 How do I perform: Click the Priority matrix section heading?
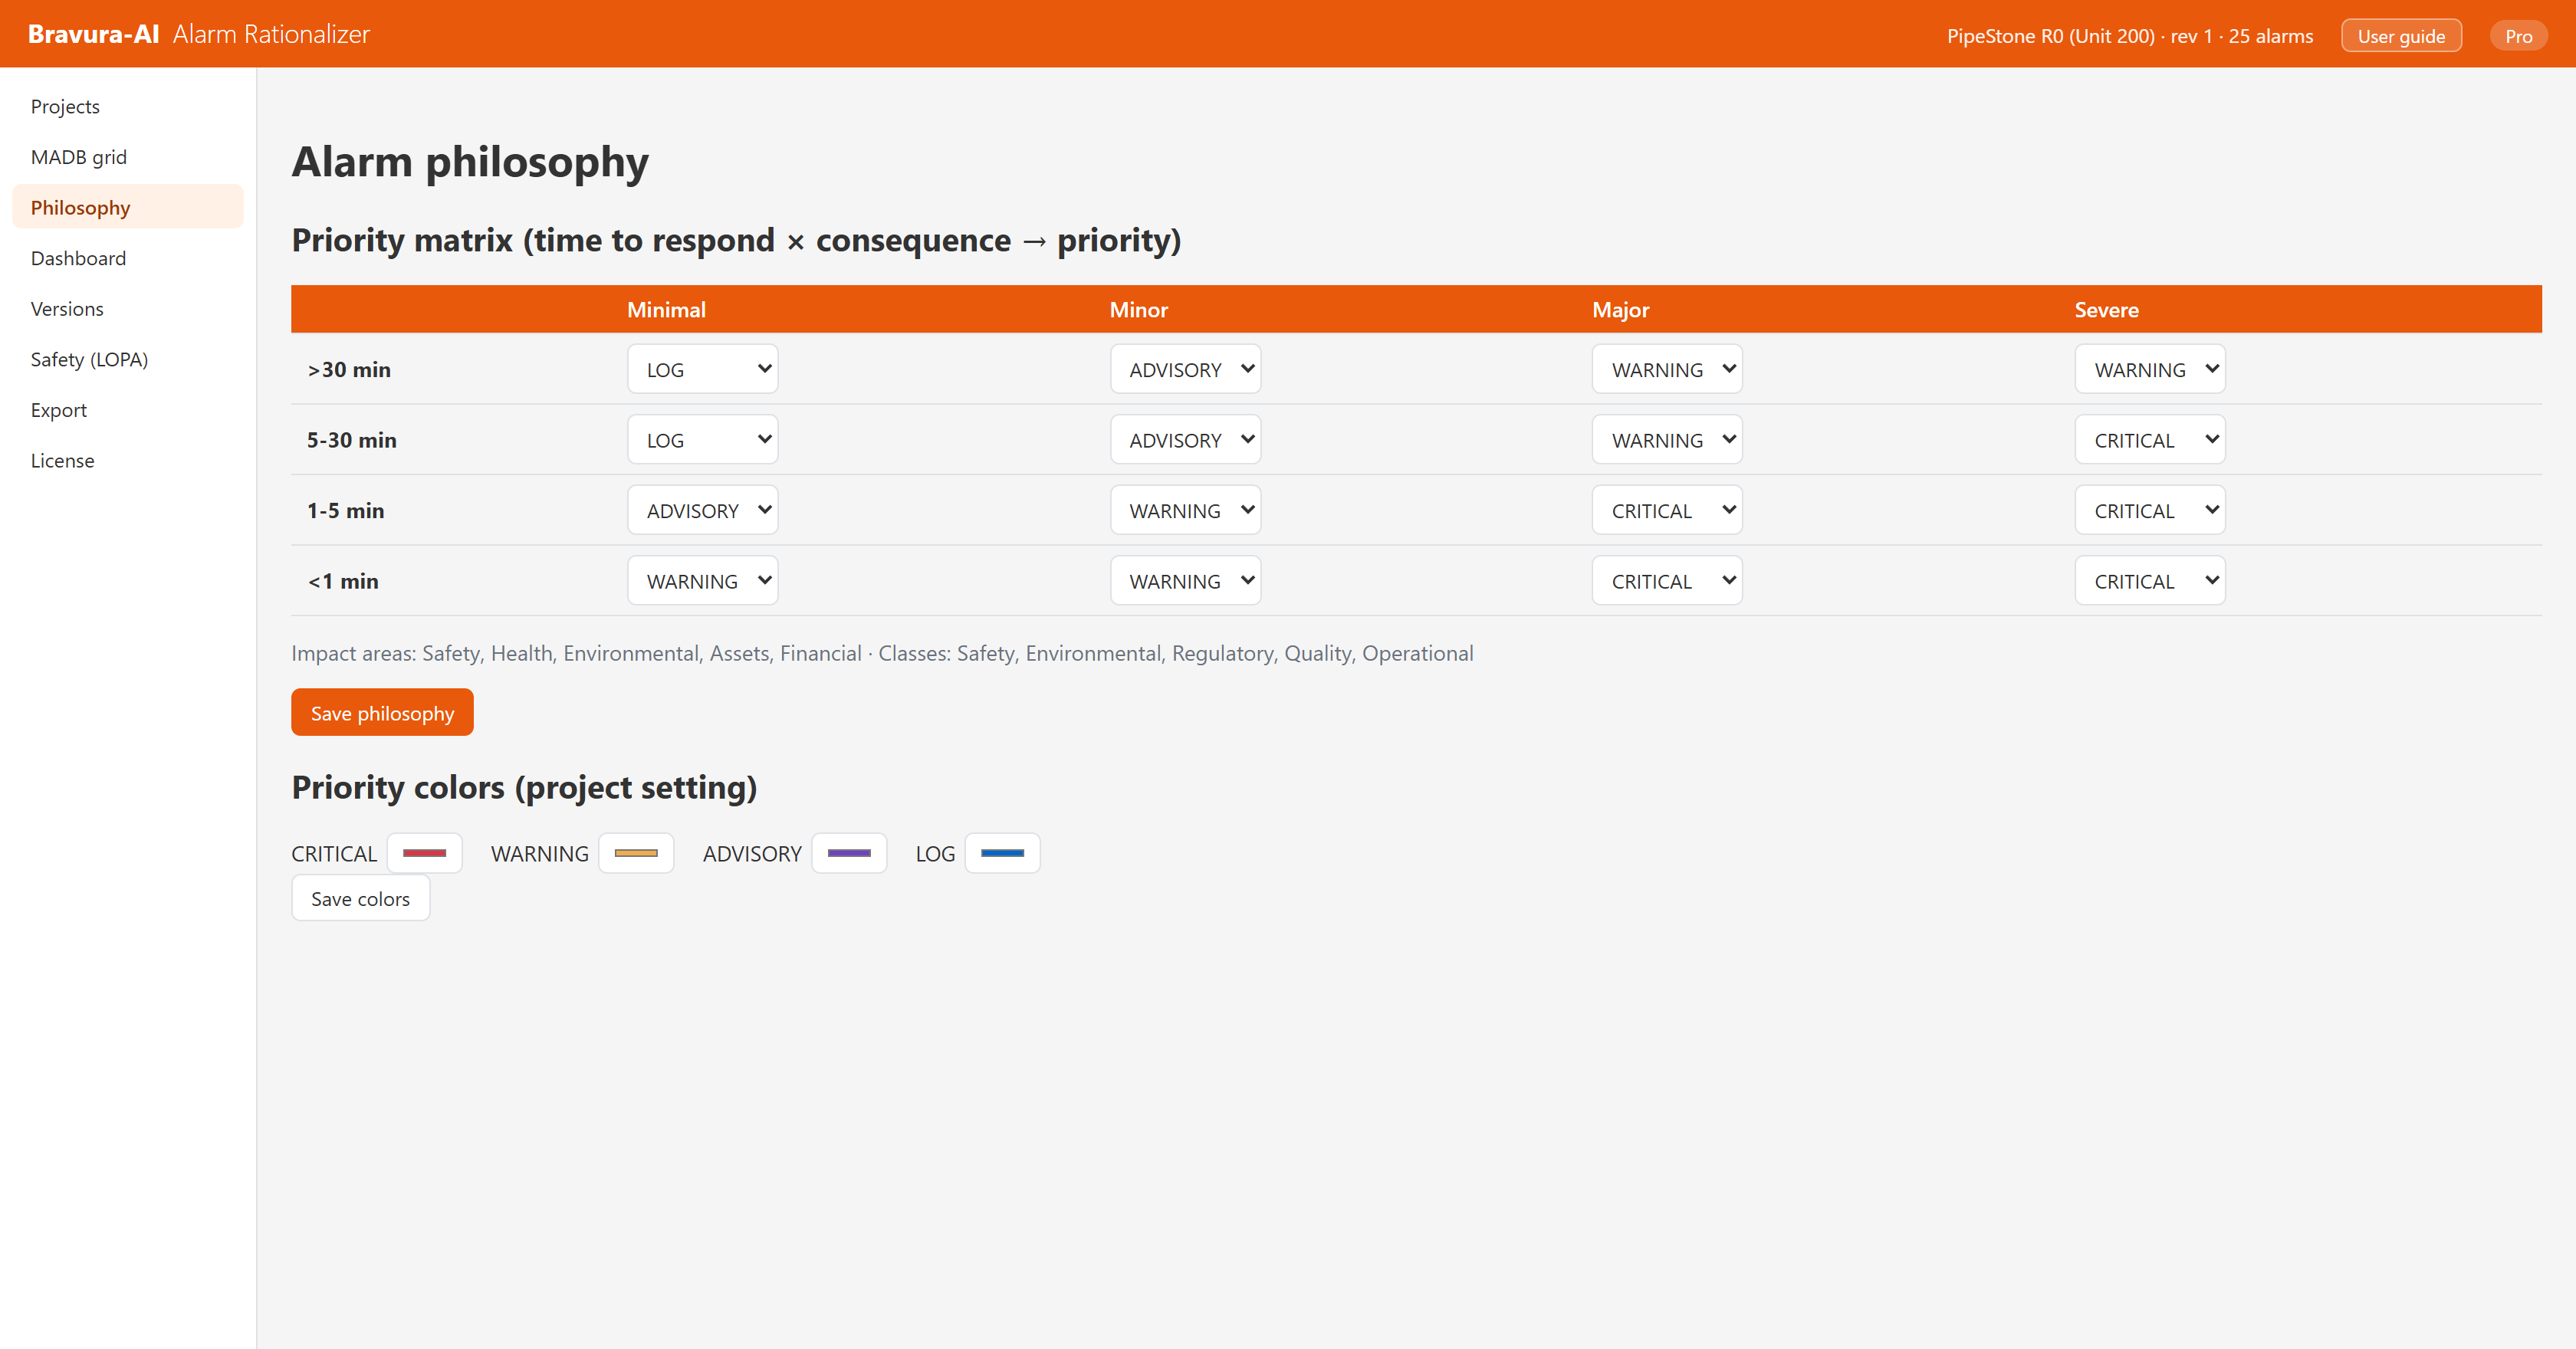click(736, 240)
